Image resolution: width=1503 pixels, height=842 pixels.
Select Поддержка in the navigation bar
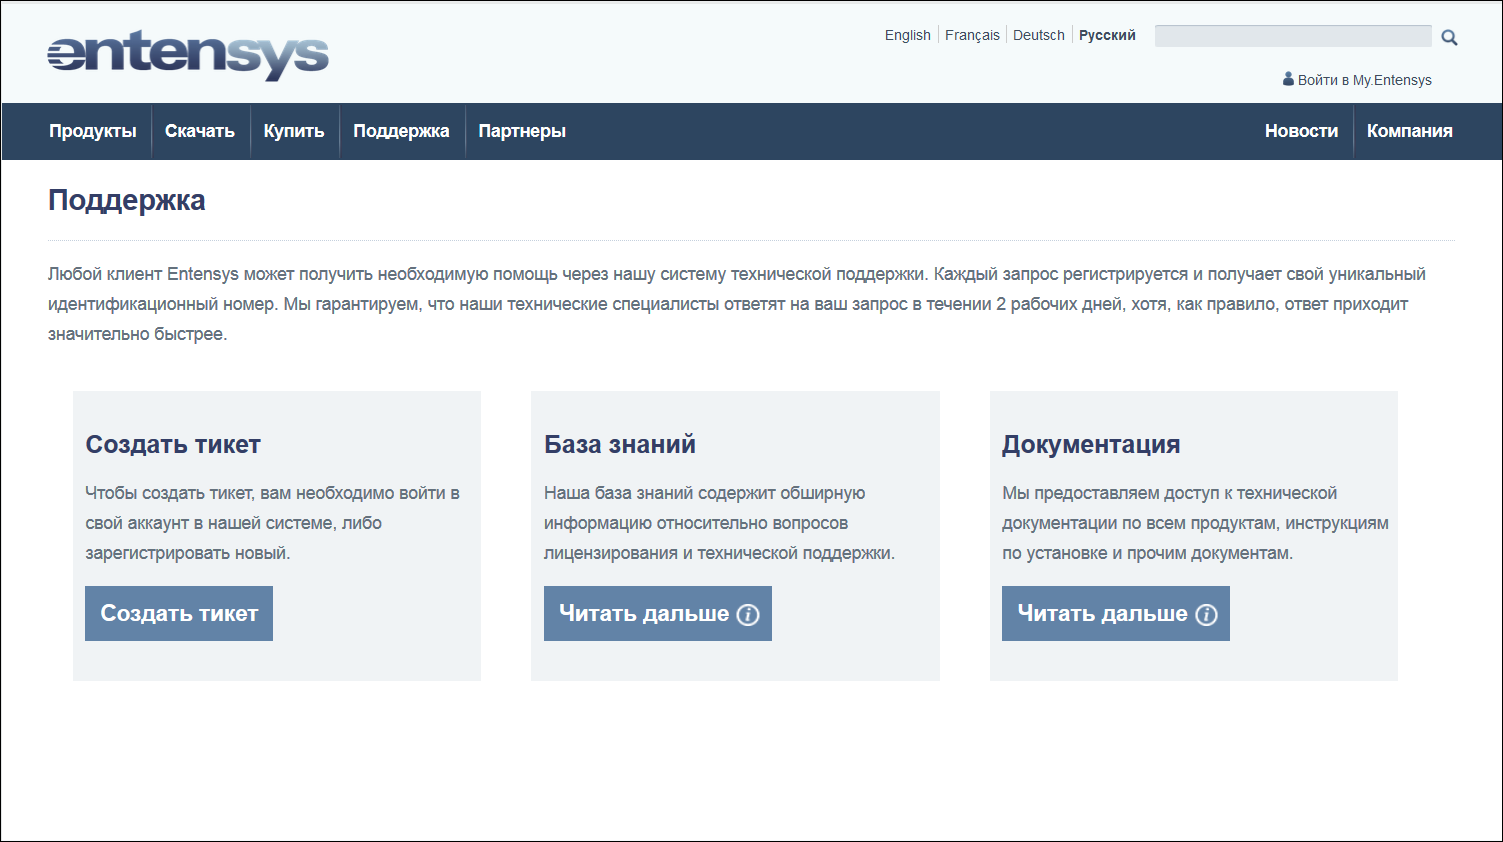(x=402, y=131)
